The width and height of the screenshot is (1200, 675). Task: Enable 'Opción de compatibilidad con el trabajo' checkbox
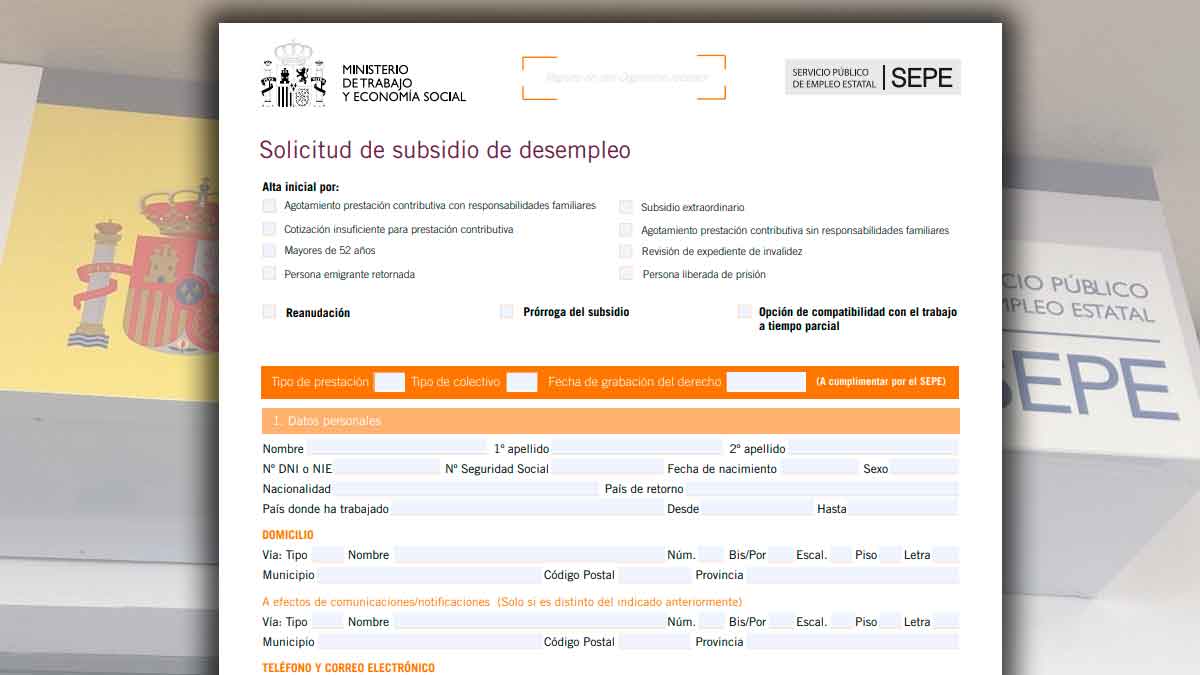[x=744, y=312]
